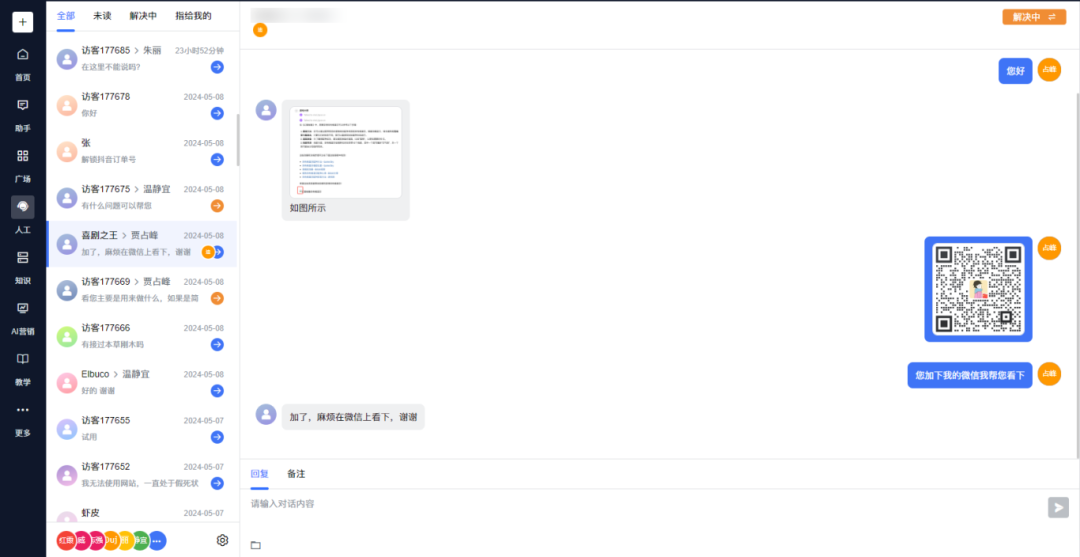Click the 您好 message bubble
1080x557 pixels.
pos(1015,70)
